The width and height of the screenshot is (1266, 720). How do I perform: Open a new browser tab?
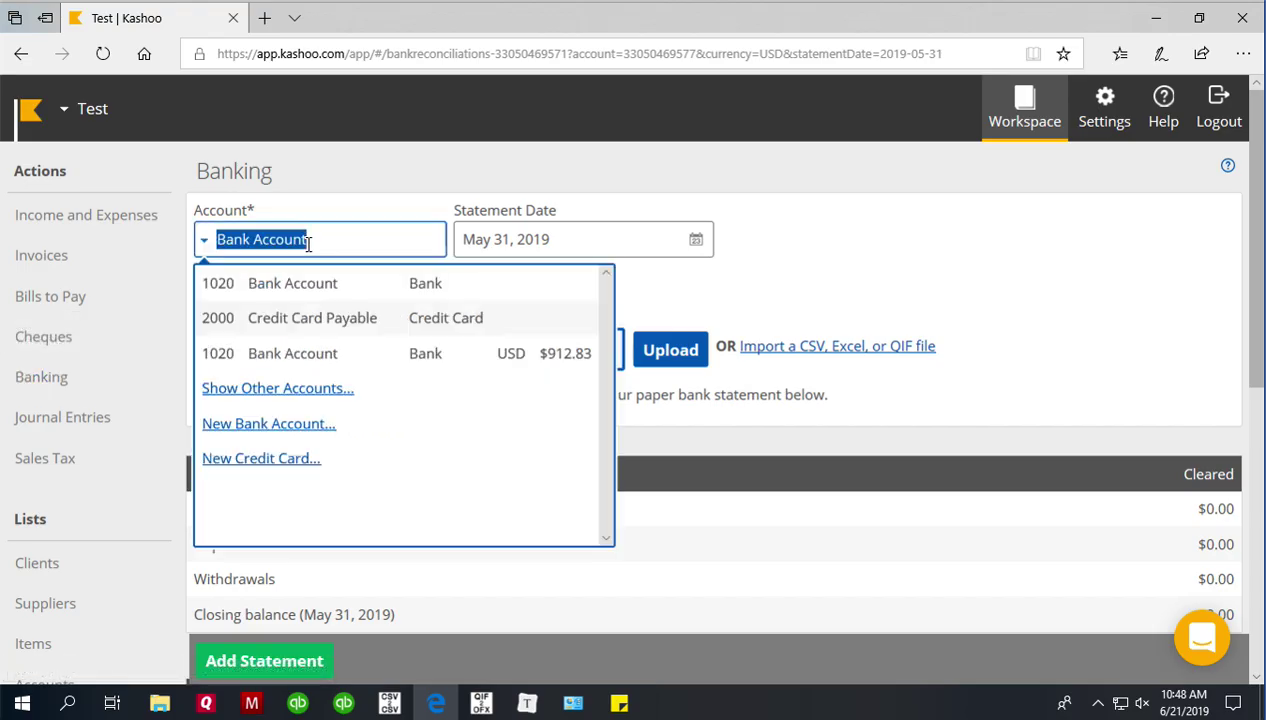point(264,18)
